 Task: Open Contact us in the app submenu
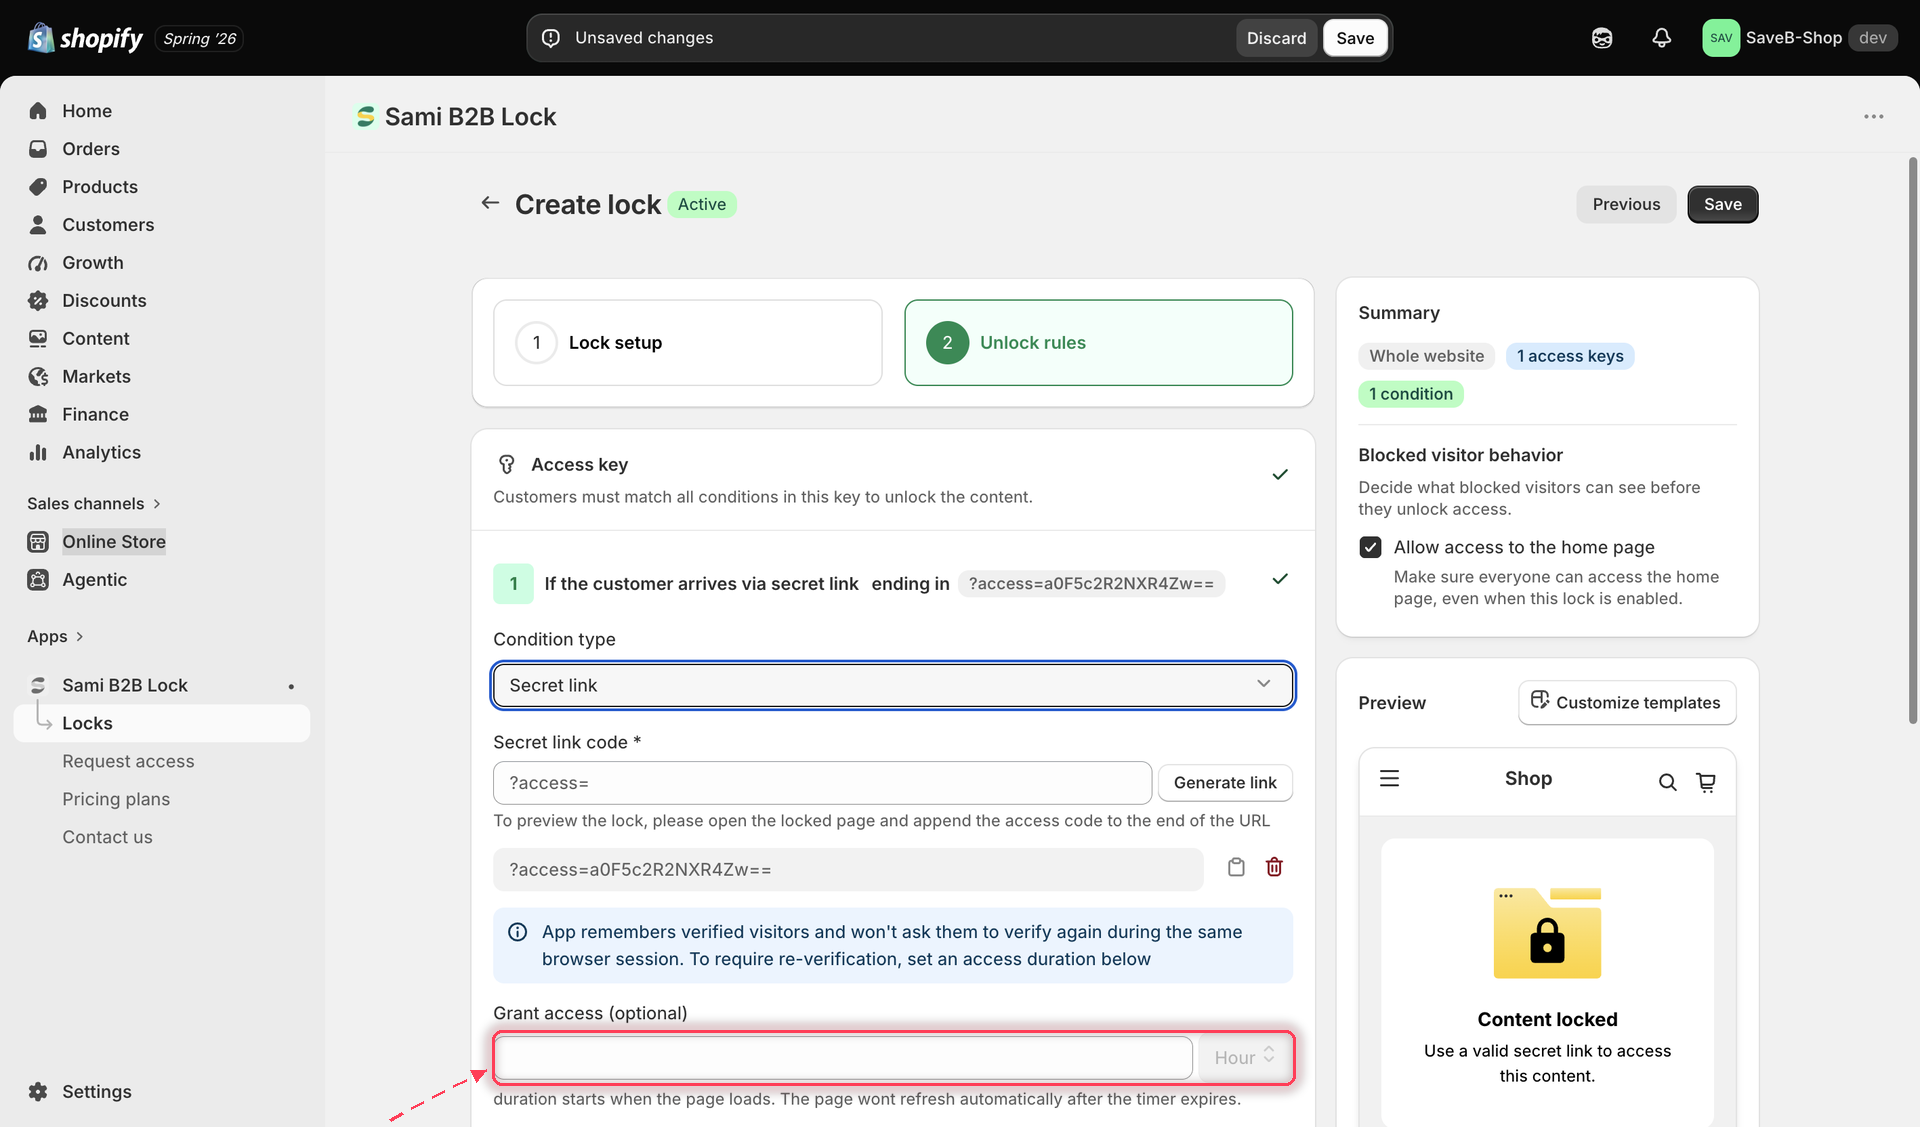107,837
